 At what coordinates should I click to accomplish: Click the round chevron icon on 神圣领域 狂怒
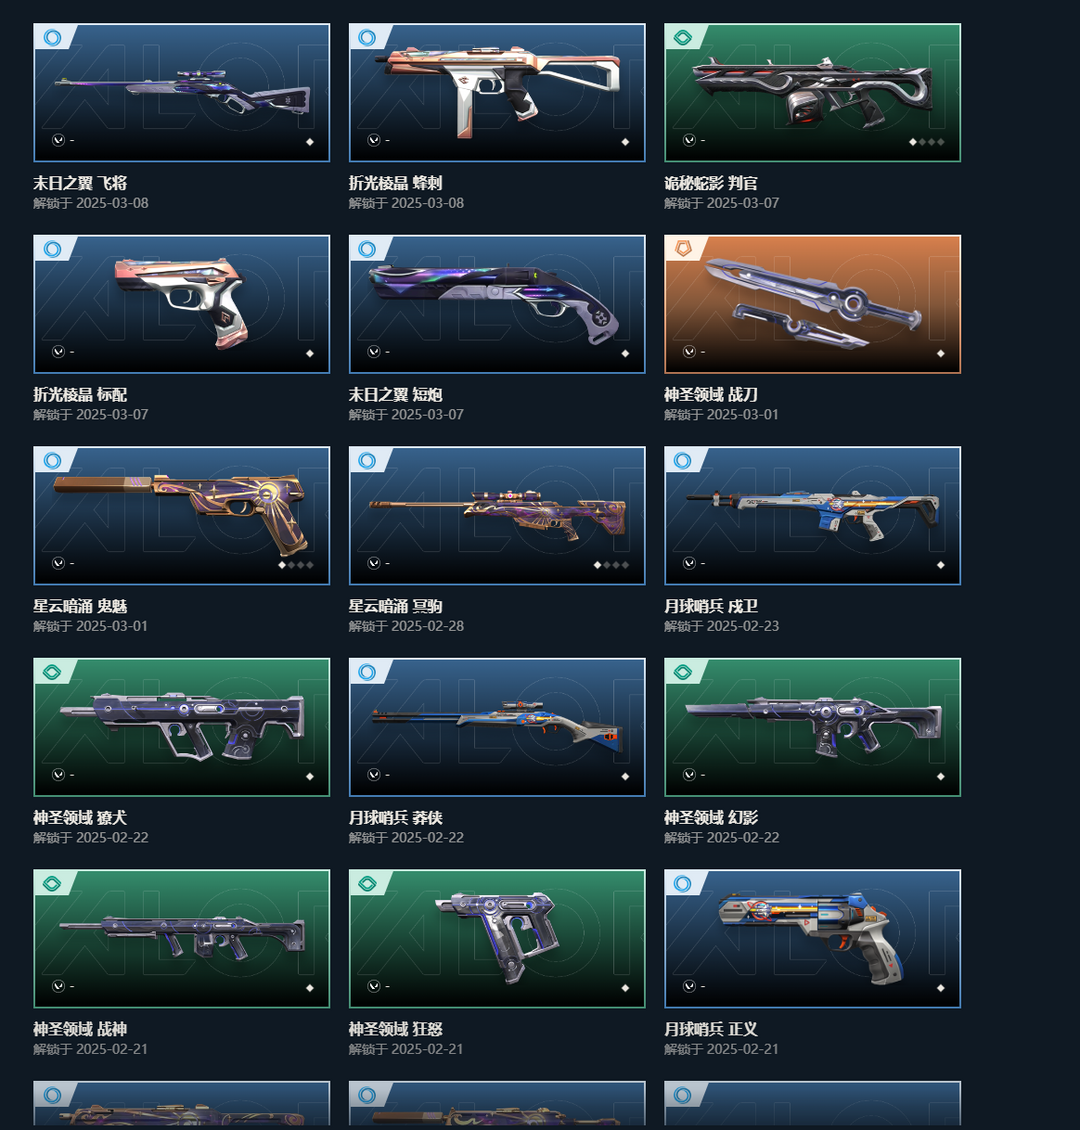pos(374,986)
